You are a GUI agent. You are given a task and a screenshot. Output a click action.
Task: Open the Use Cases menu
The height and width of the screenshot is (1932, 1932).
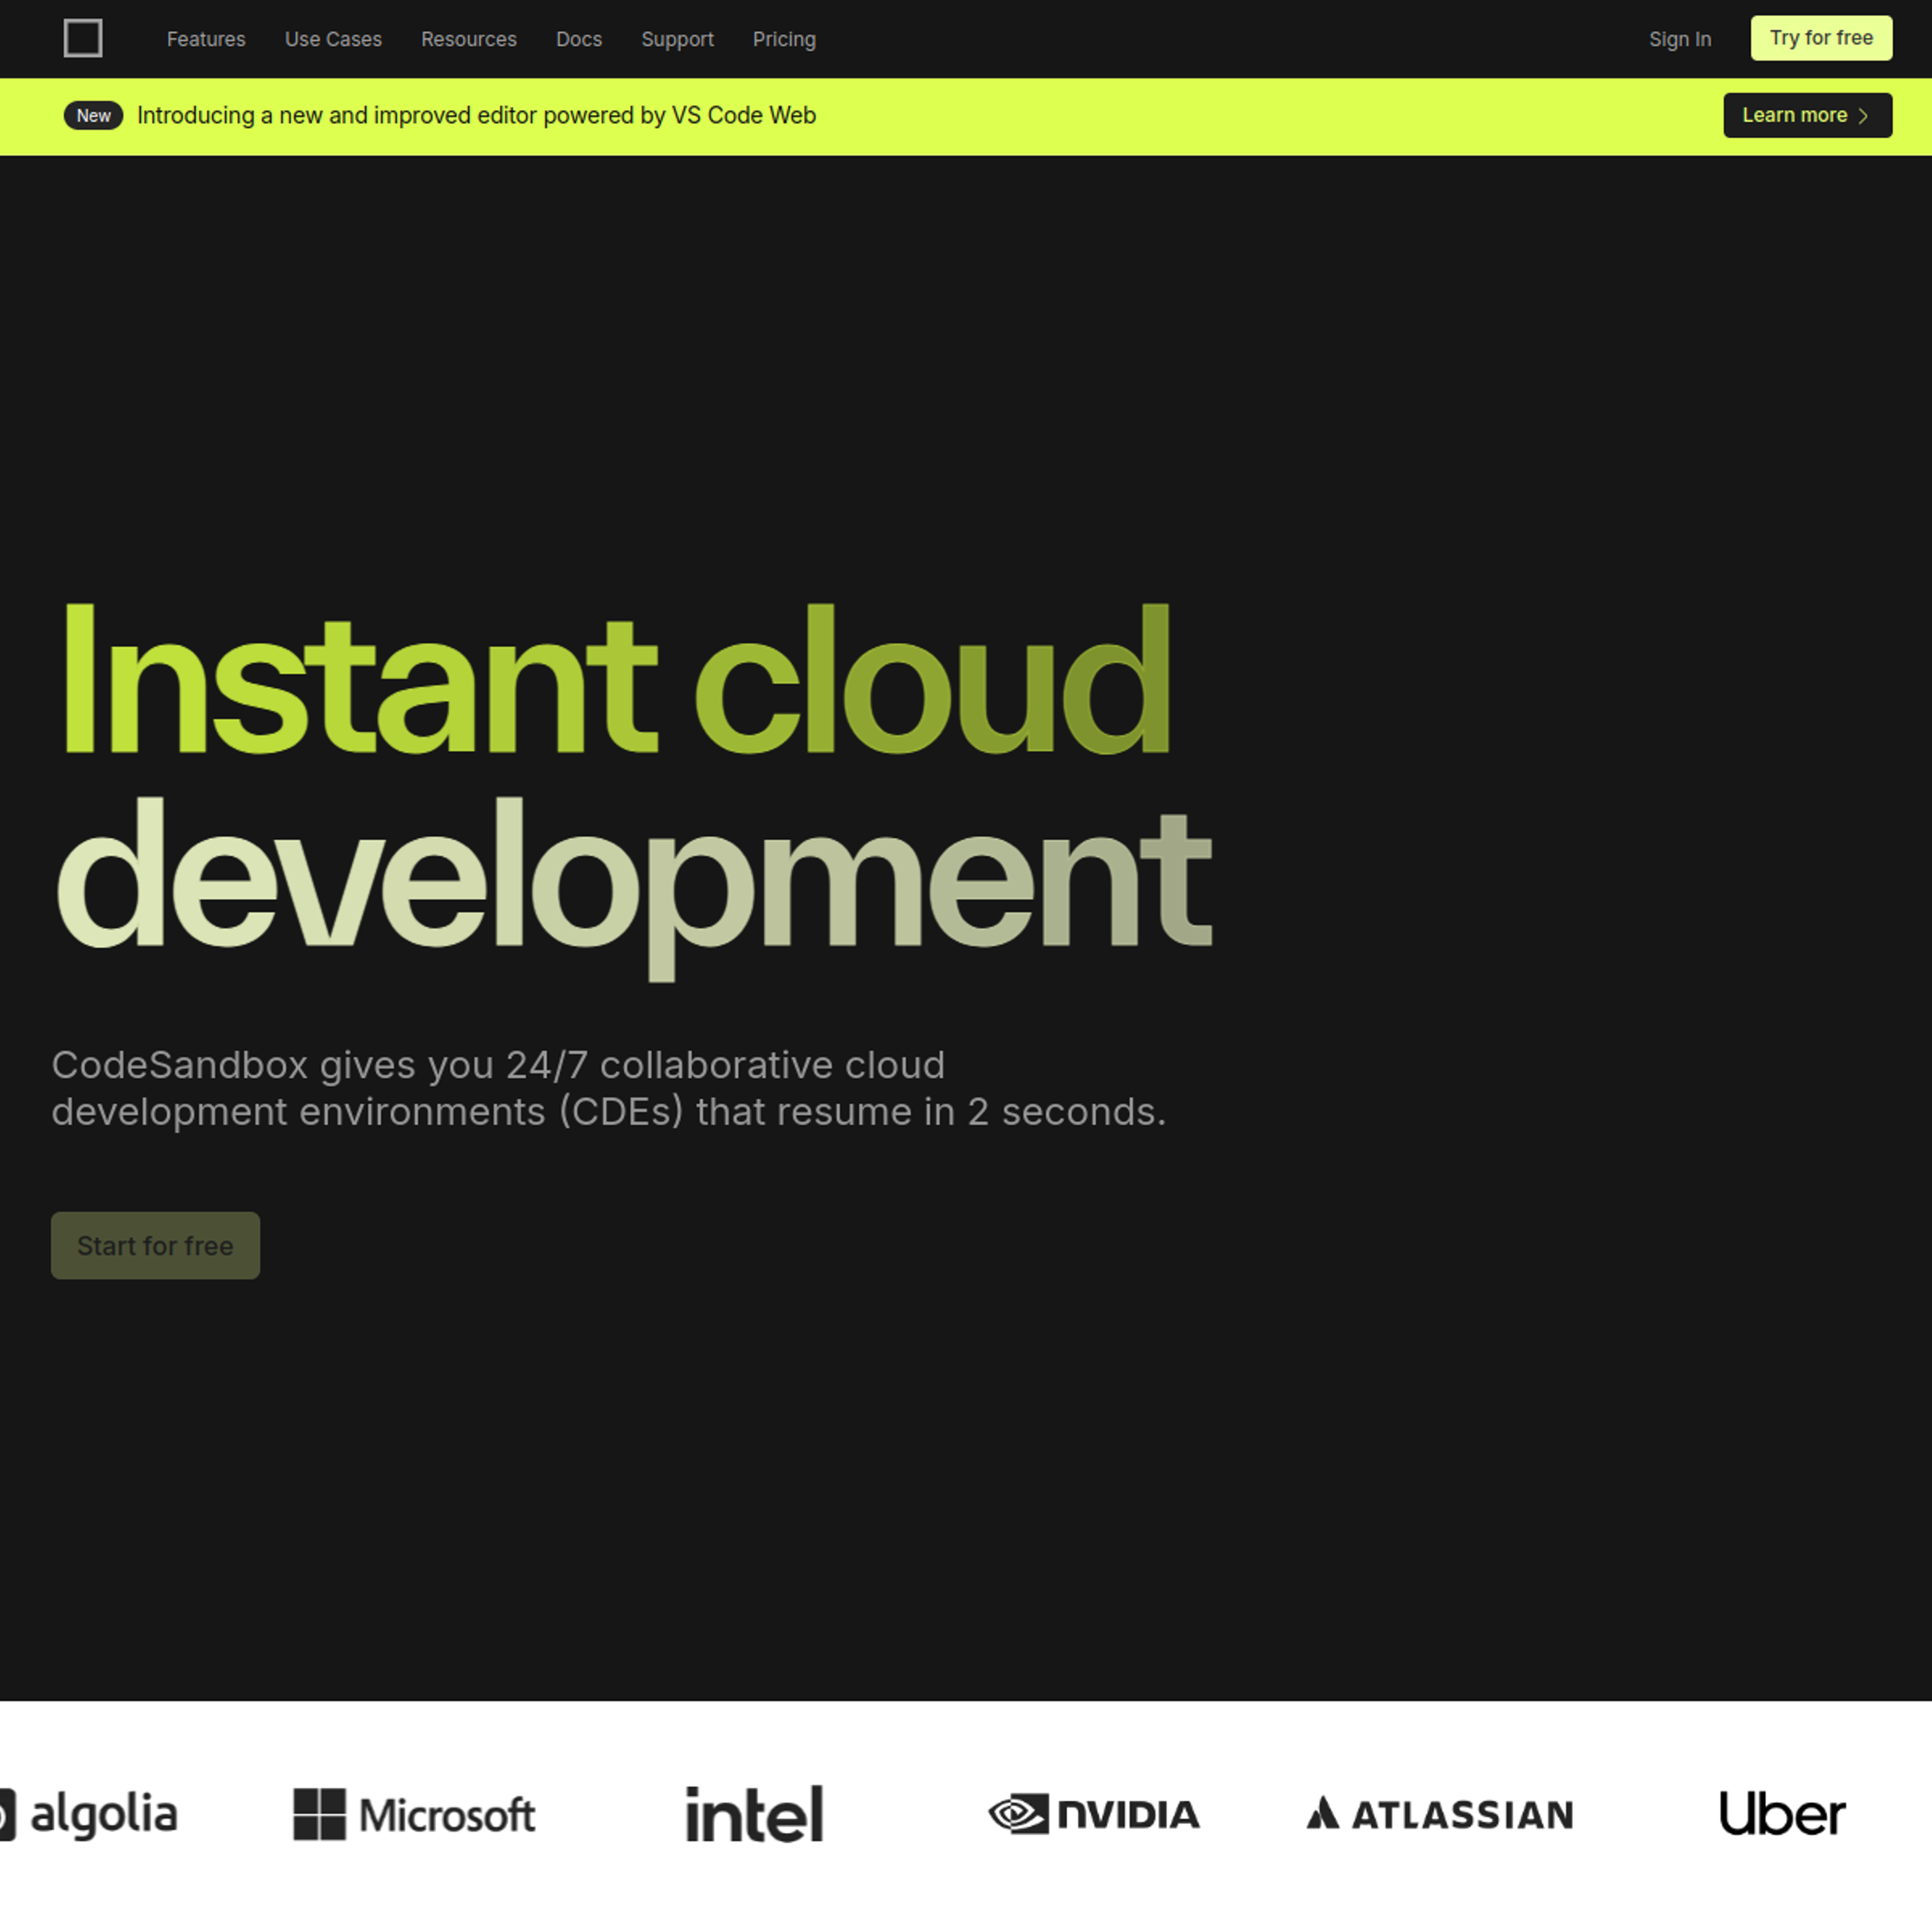[x=333, y=39]
